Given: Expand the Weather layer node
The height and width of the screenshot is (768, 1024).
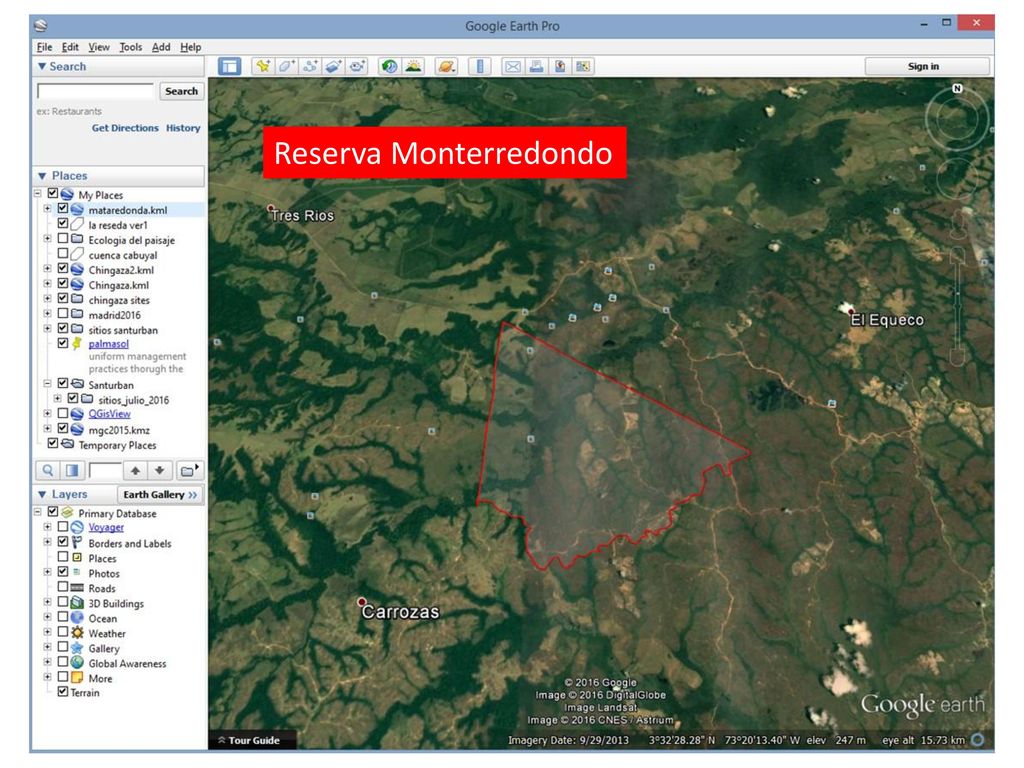Looking at the screenshot, I should click(x=47, y=632).
